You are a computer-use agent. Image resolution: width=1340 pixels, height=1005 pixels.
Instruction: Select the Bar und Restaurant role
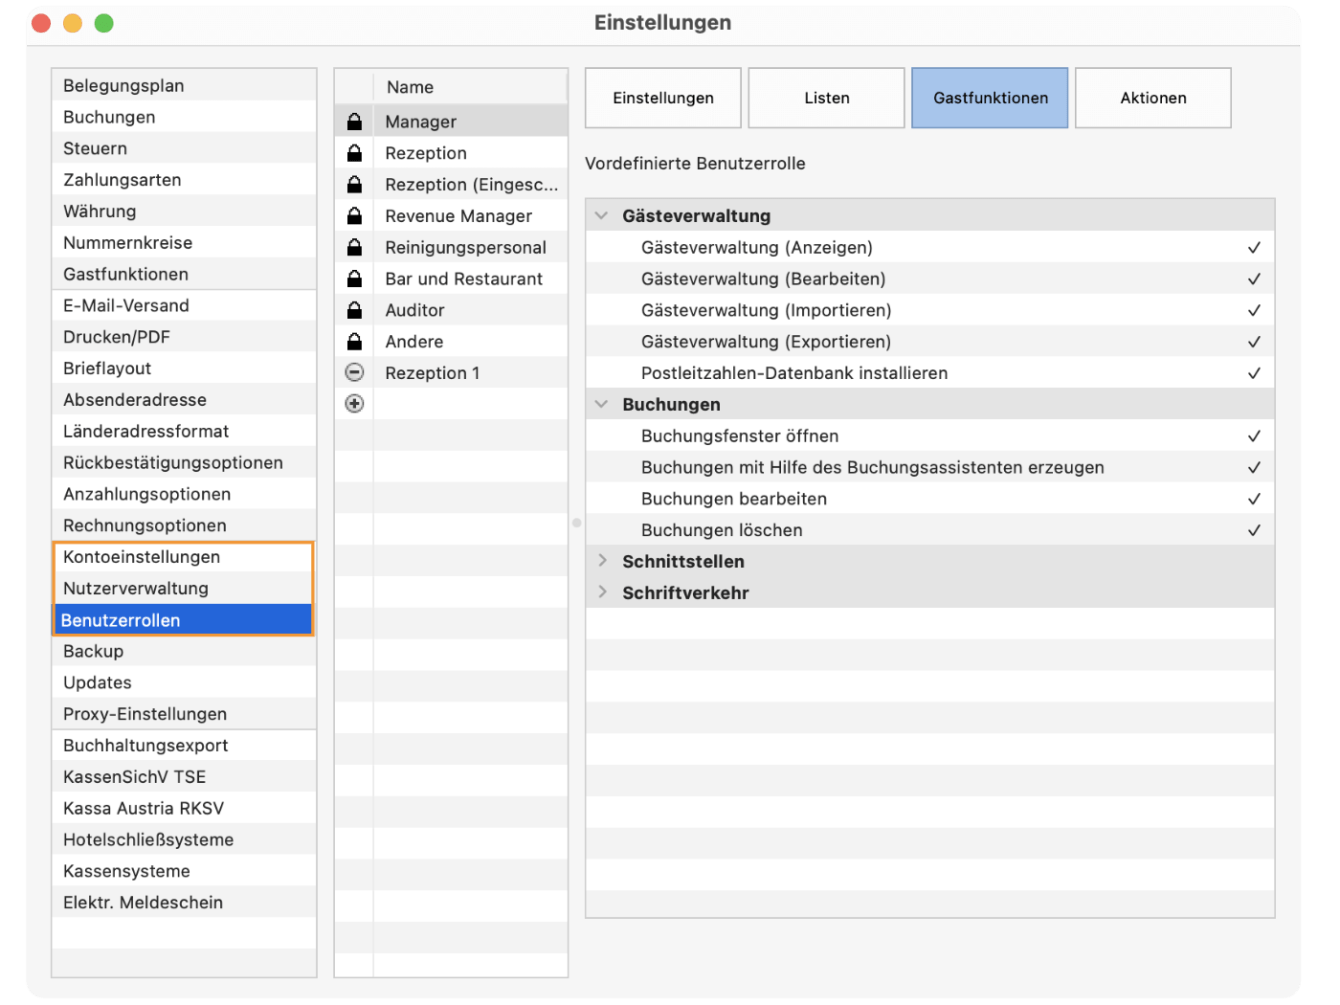point(451,279)
